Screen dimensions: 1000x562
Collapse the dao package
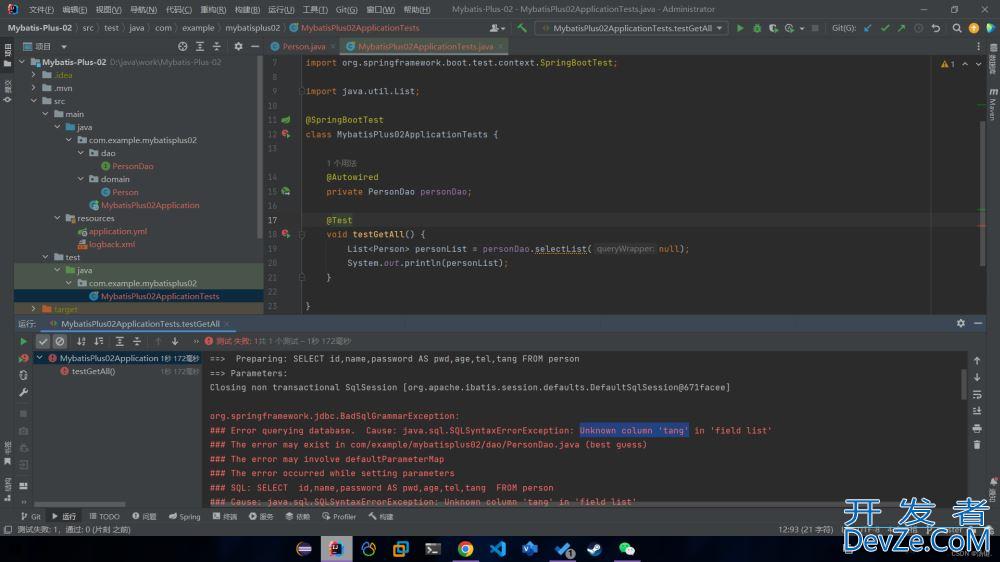(x=81, y=153)
